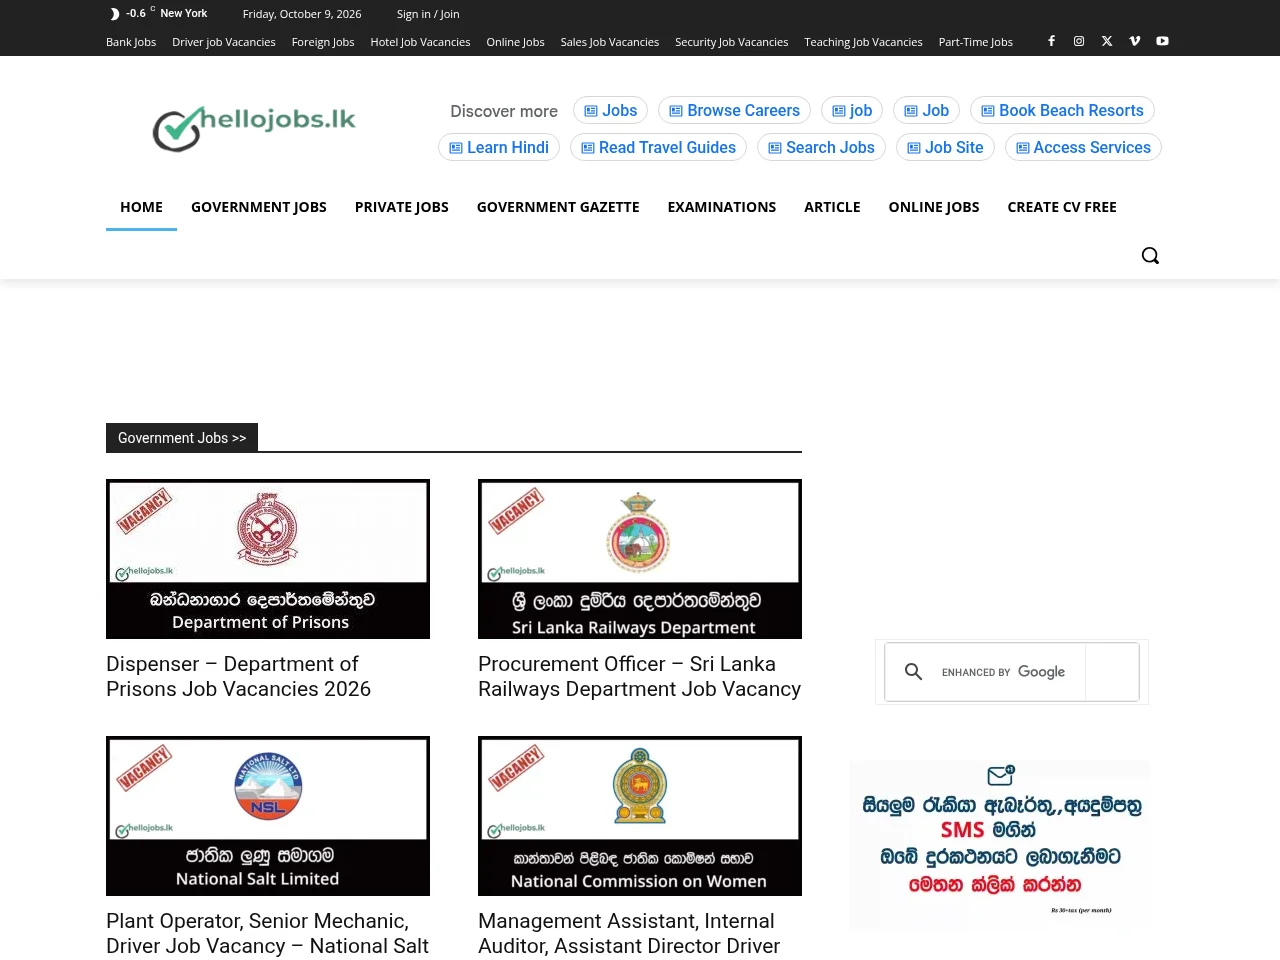
Task: Open the Part-Time Jobs link
Action: [x=976, y=42]
